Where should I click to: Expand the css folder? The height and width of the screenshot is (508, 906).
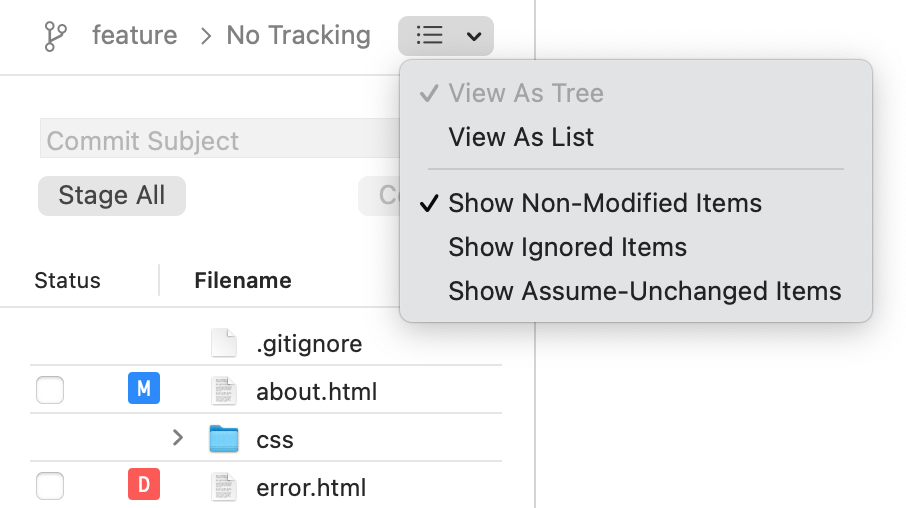(178, 438)
